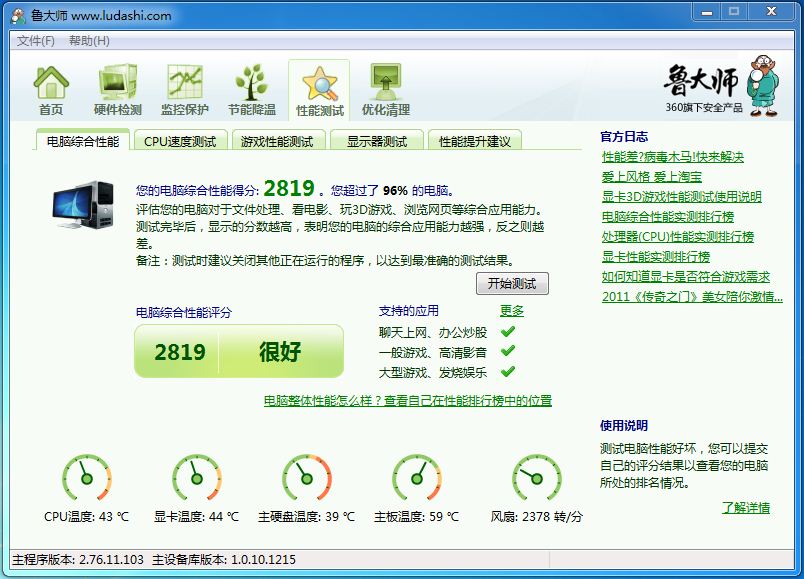Click the CPU温度 gauge dial
Screen dimensions: 804x579
87,478
